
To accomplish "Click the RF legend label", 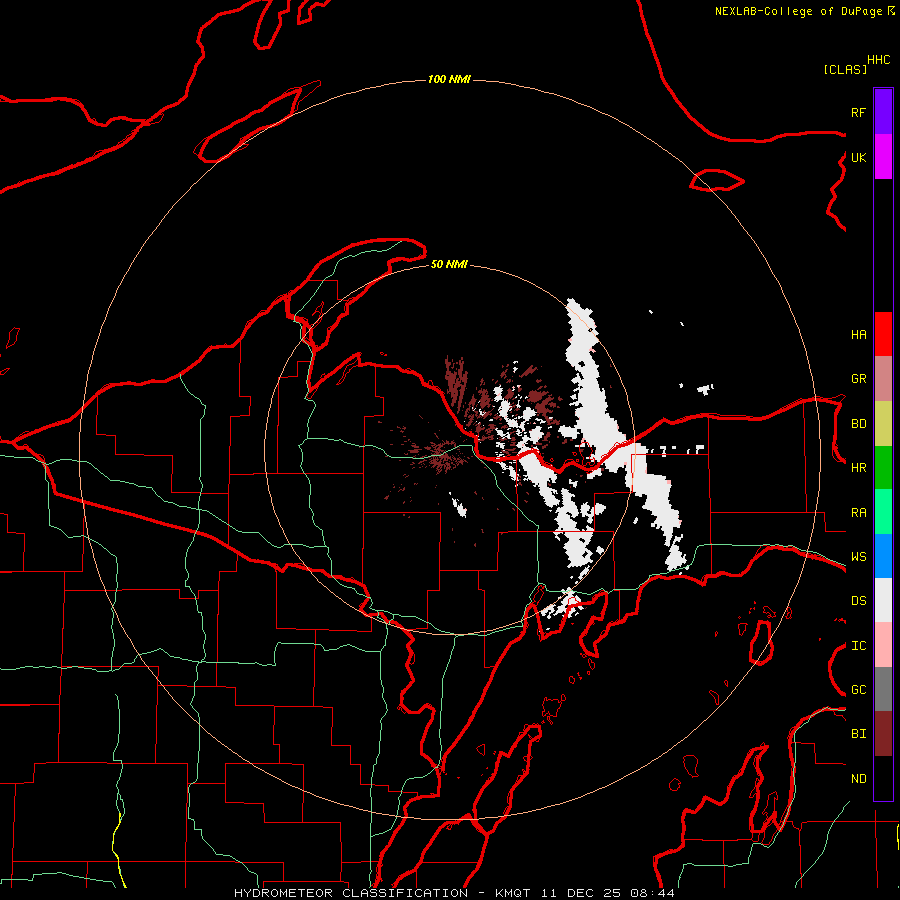I will [859, 112].
